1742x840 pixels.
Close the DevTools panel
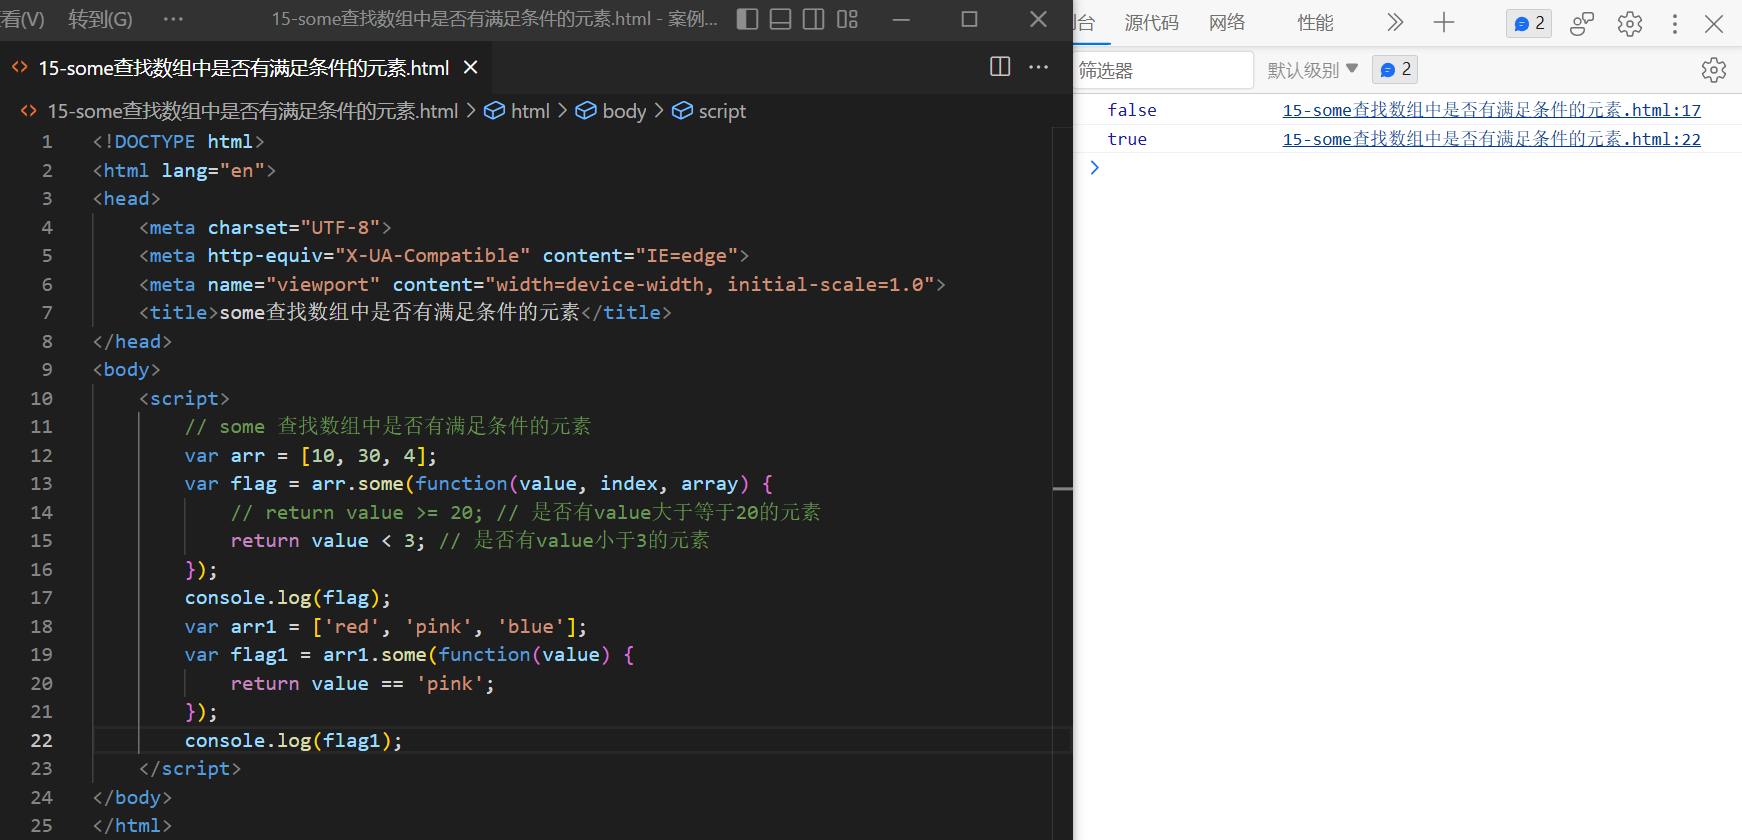click(x=1714, y=23)
